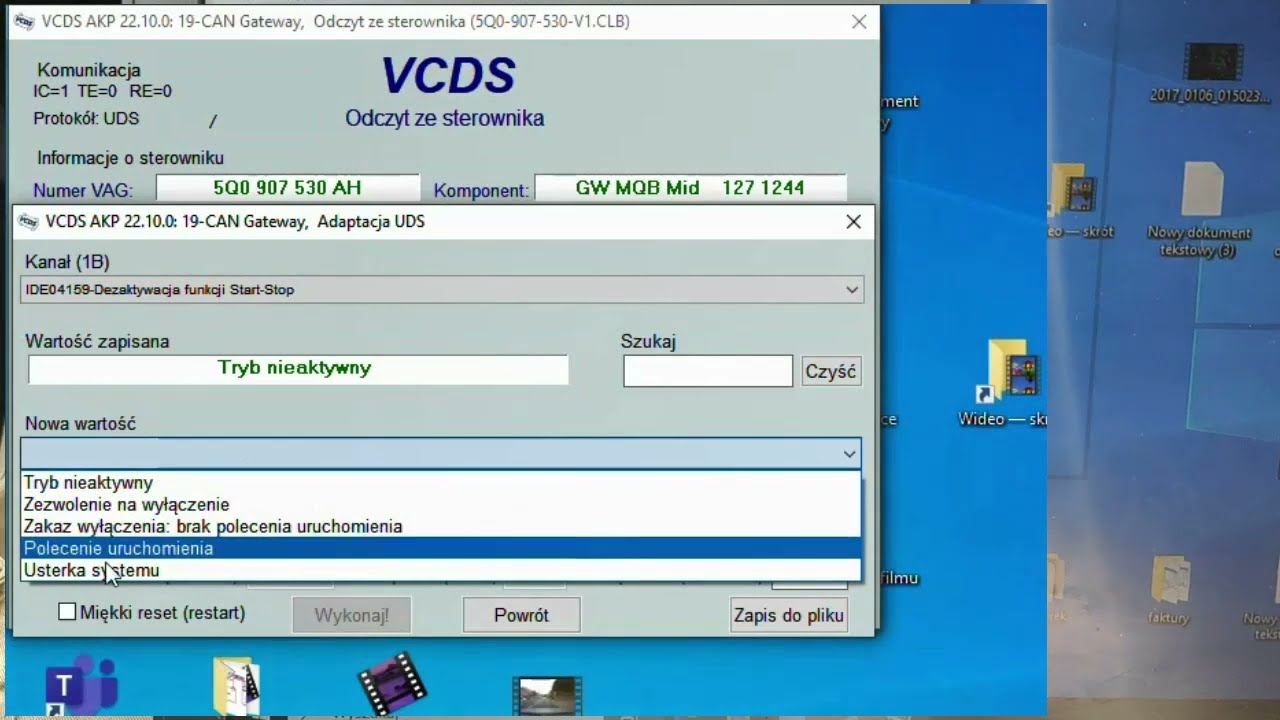
Task: Open the Kanal (1B) channel dropdown
Action: pyautogui.click(x=441, y=290)
